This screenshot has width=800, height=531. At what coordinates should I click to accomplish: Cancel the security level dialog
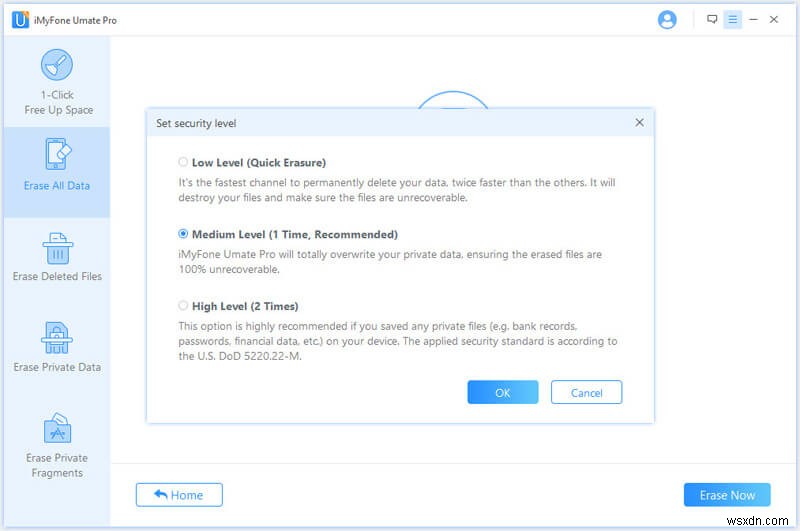pyautogui.click(x=586, y=392)
